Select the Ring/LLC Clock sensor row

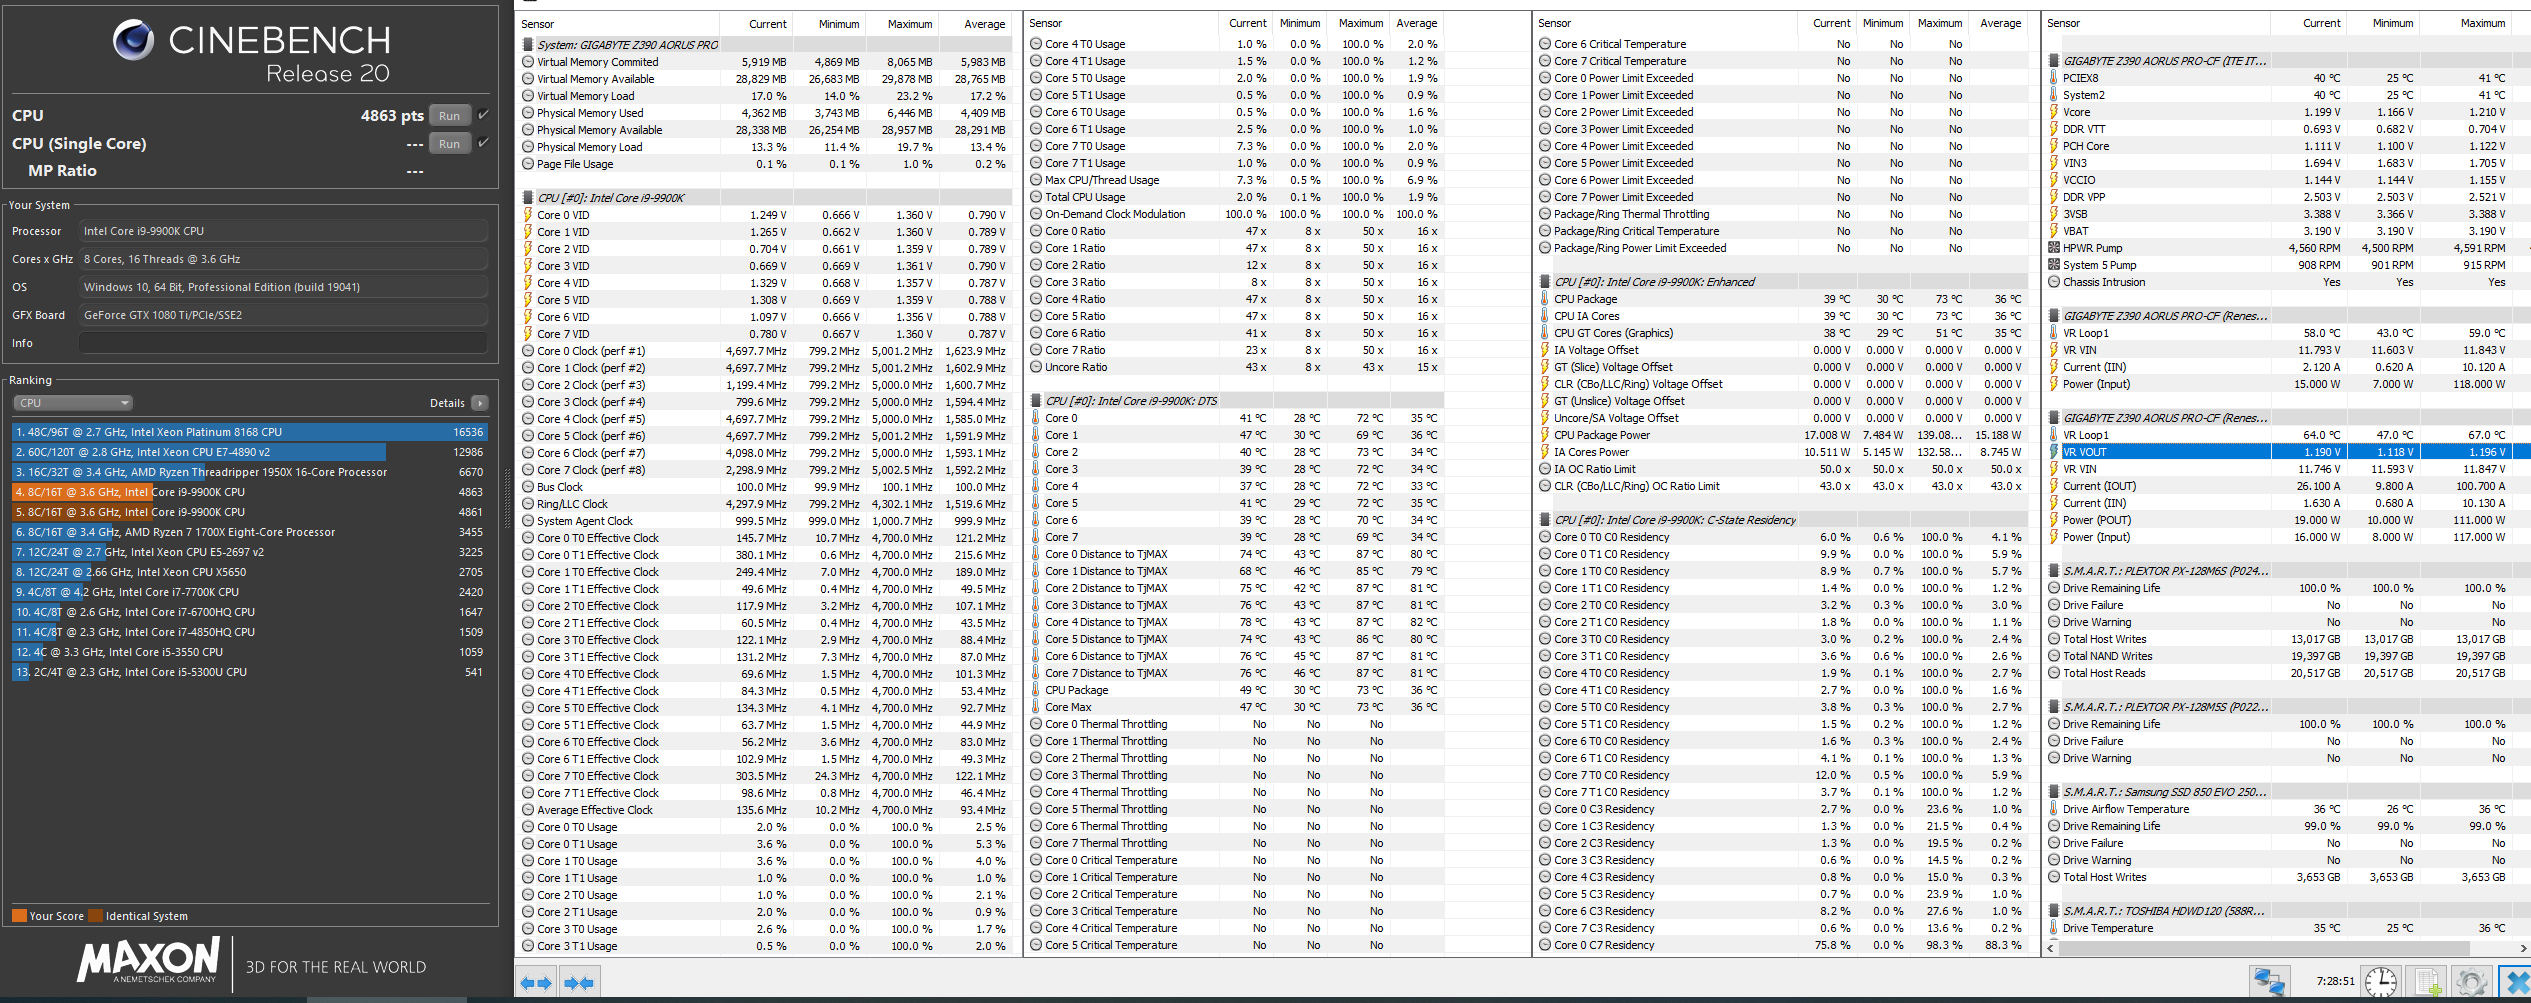coord(767,504)
